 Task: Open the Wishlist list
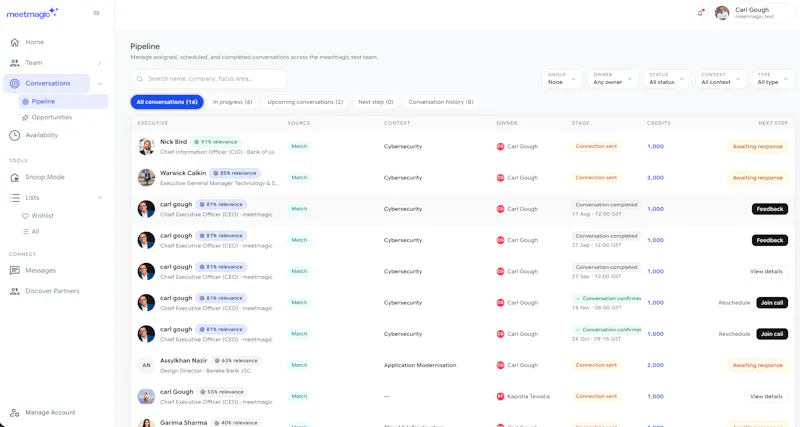(x=42, y=216)
